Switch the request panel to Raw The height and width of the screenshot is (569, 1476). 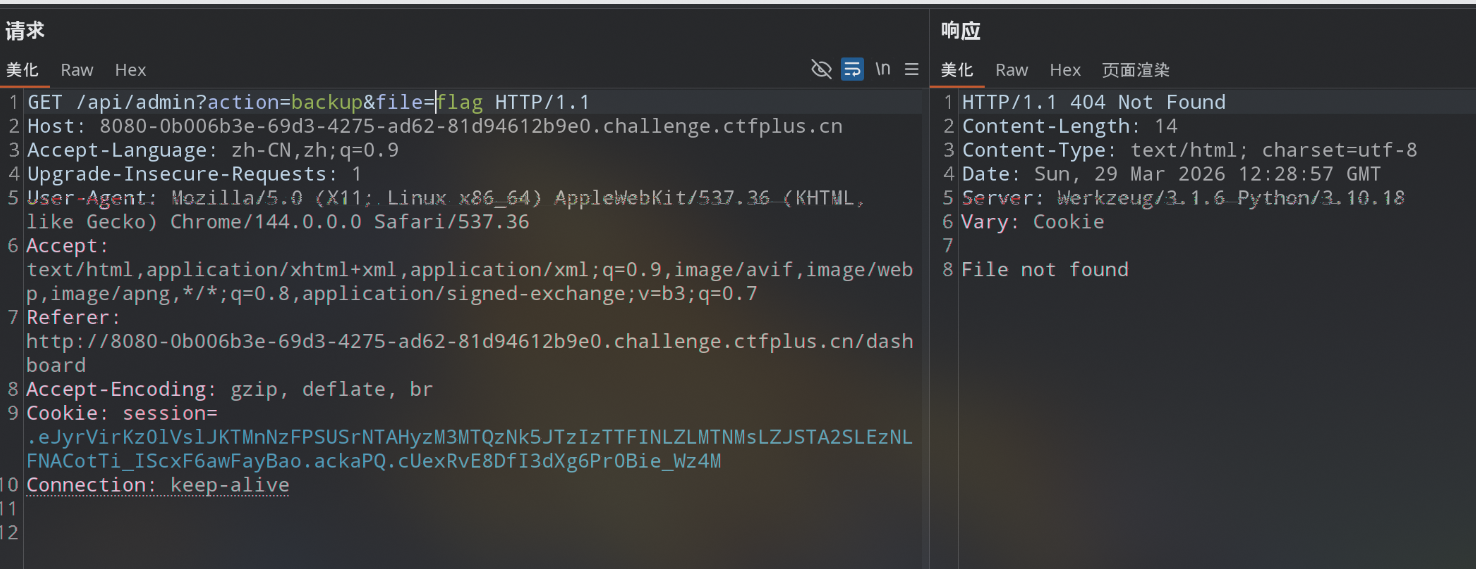tap(77, 70)
